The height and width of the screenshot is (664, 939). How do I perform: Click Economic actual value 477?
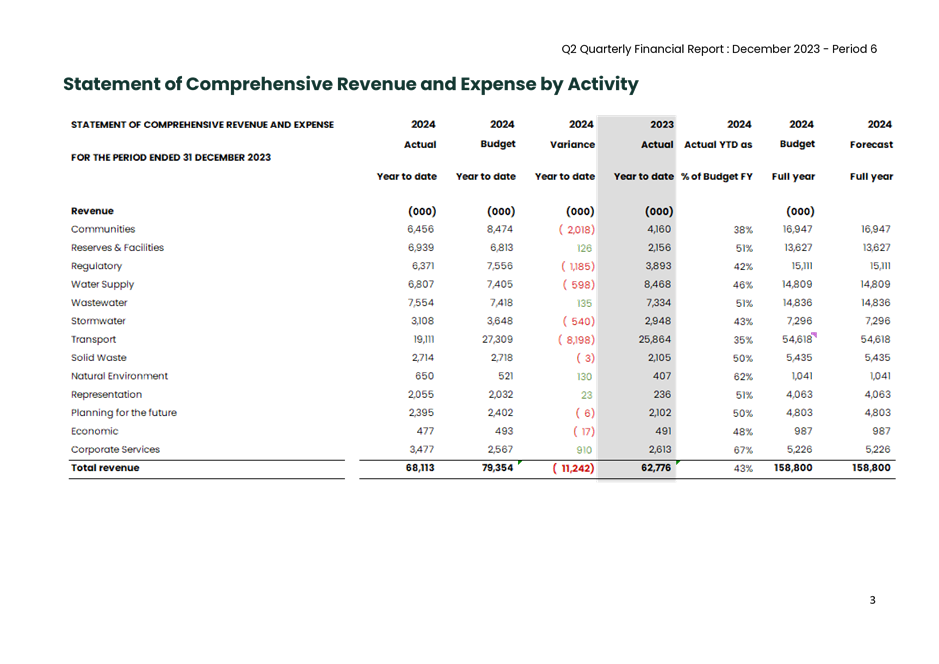pos(425,431)
